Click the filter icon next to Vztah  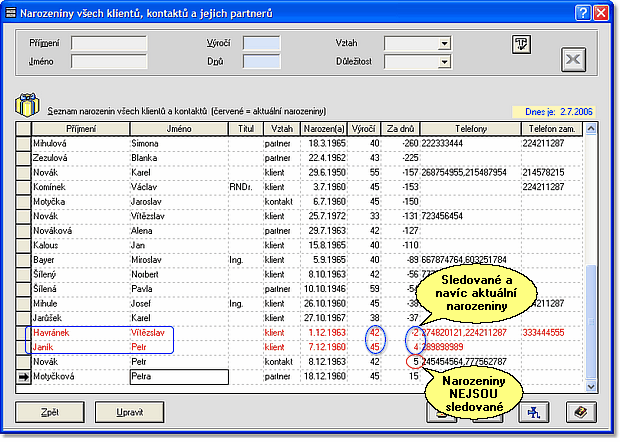[521, 43]
